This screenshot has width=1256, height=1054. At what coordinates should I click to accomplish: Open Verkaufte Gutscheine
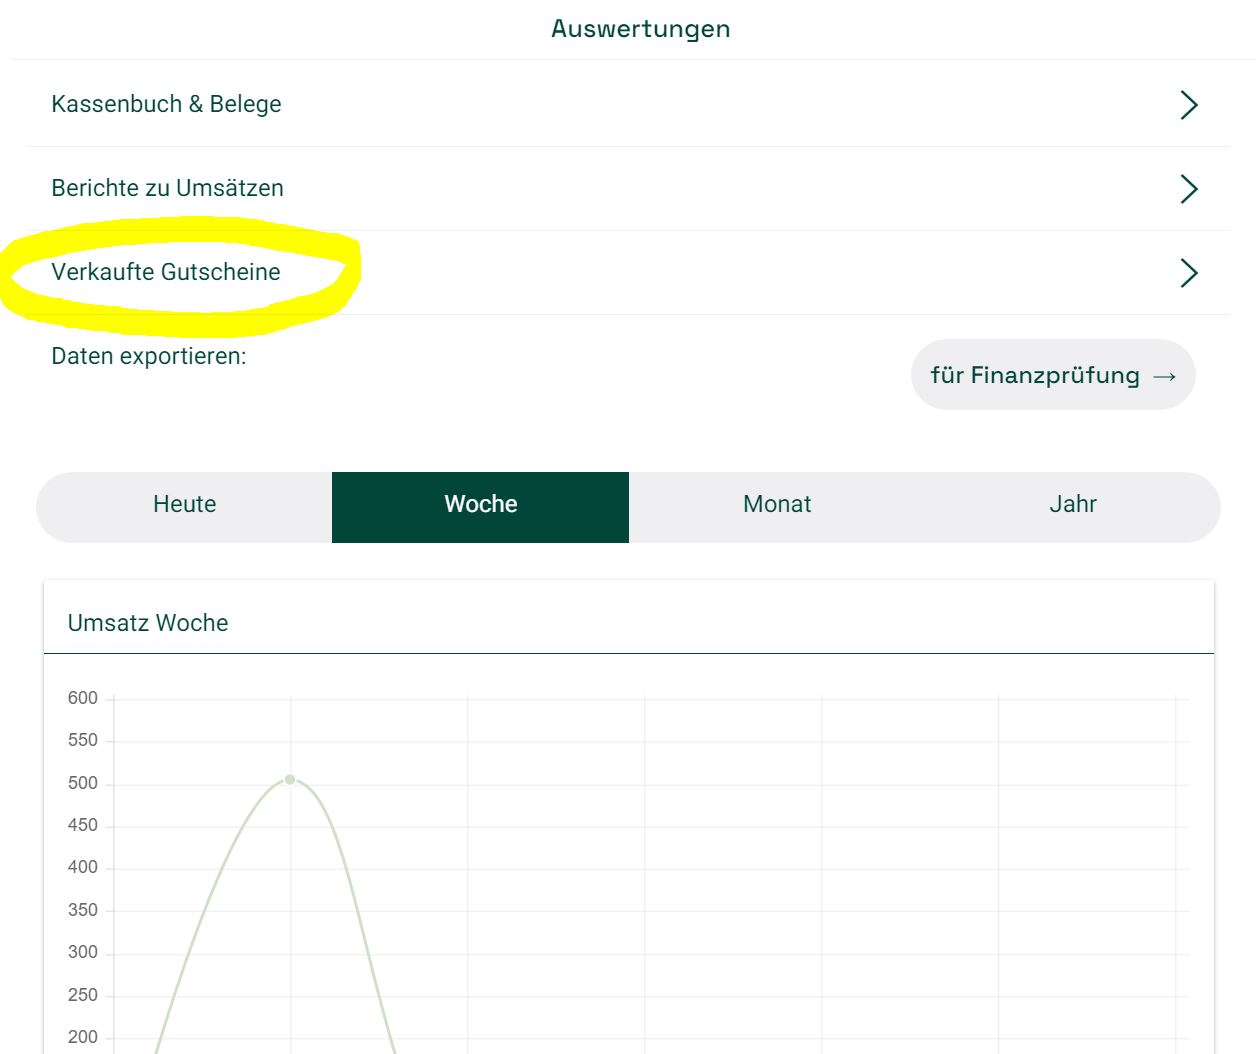[628, 272]
